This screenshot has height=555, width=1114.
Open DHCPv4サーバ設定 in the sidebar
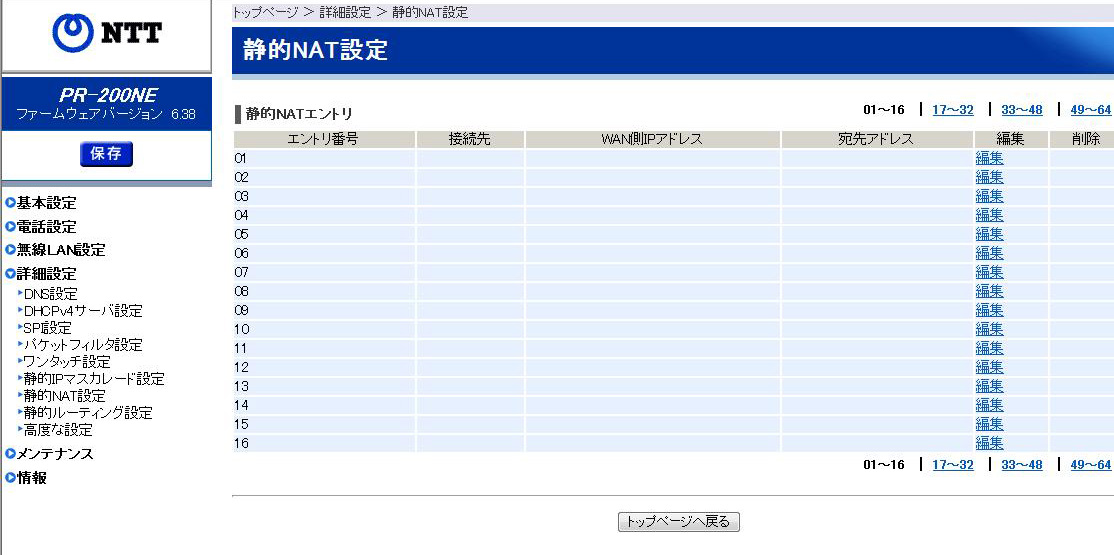[x=83, y=311]
